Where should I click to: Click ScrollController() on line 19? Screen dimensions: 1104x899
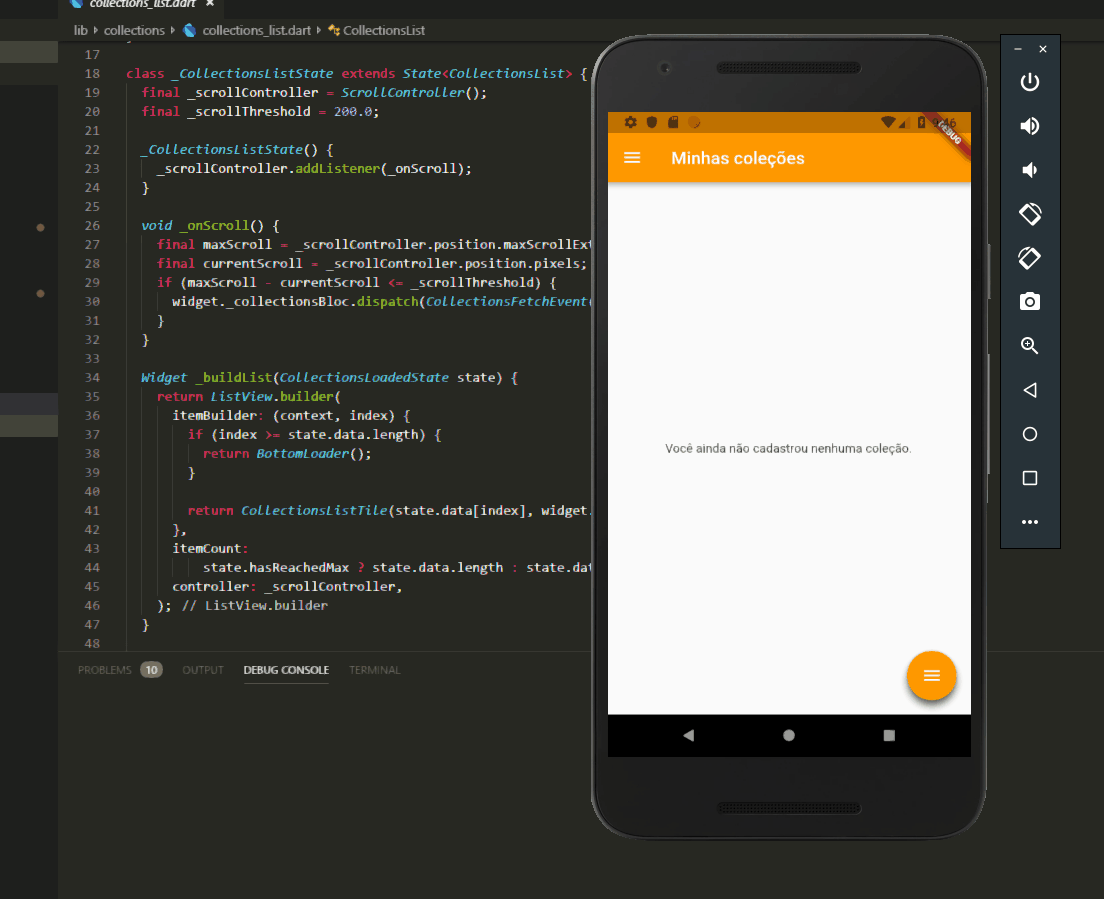coord(413,93)
